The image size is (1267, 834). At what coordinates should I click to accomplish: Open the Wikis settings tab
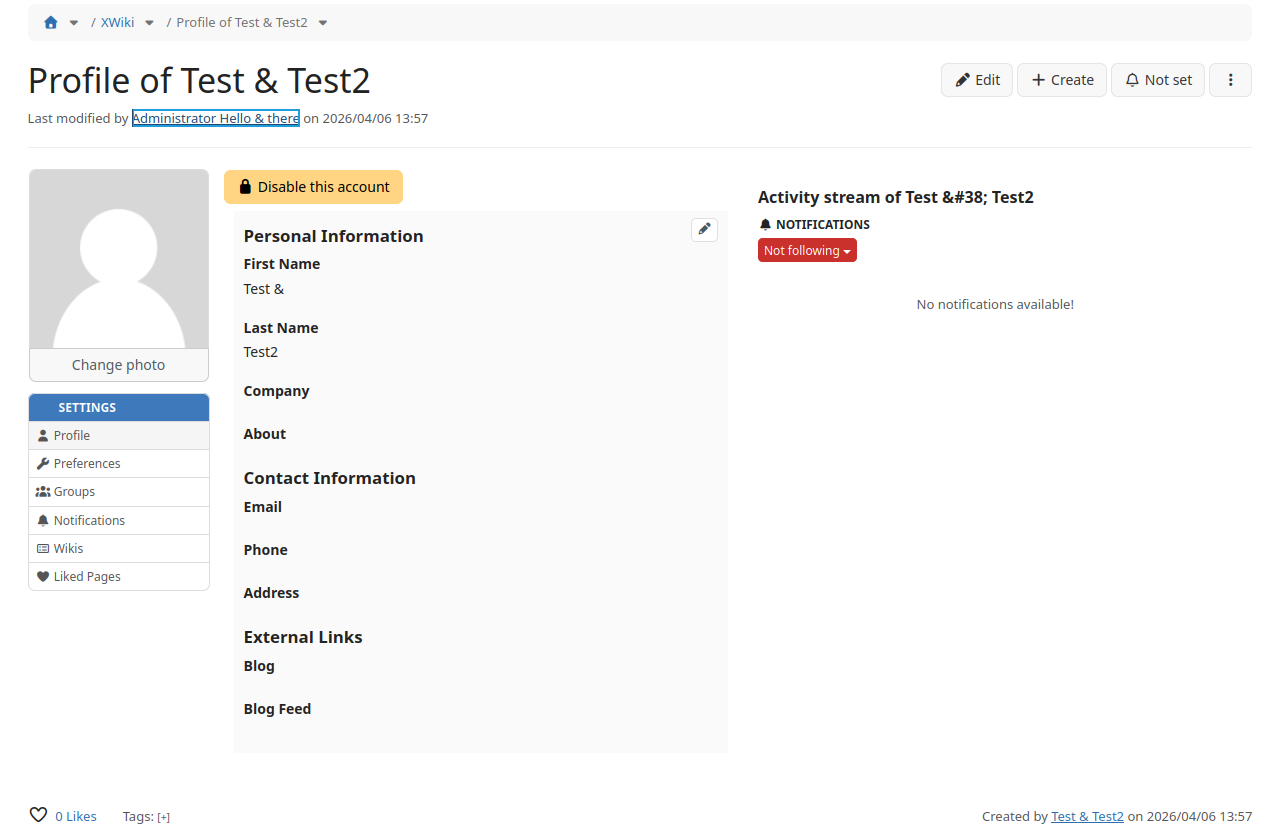click(68, 549)
